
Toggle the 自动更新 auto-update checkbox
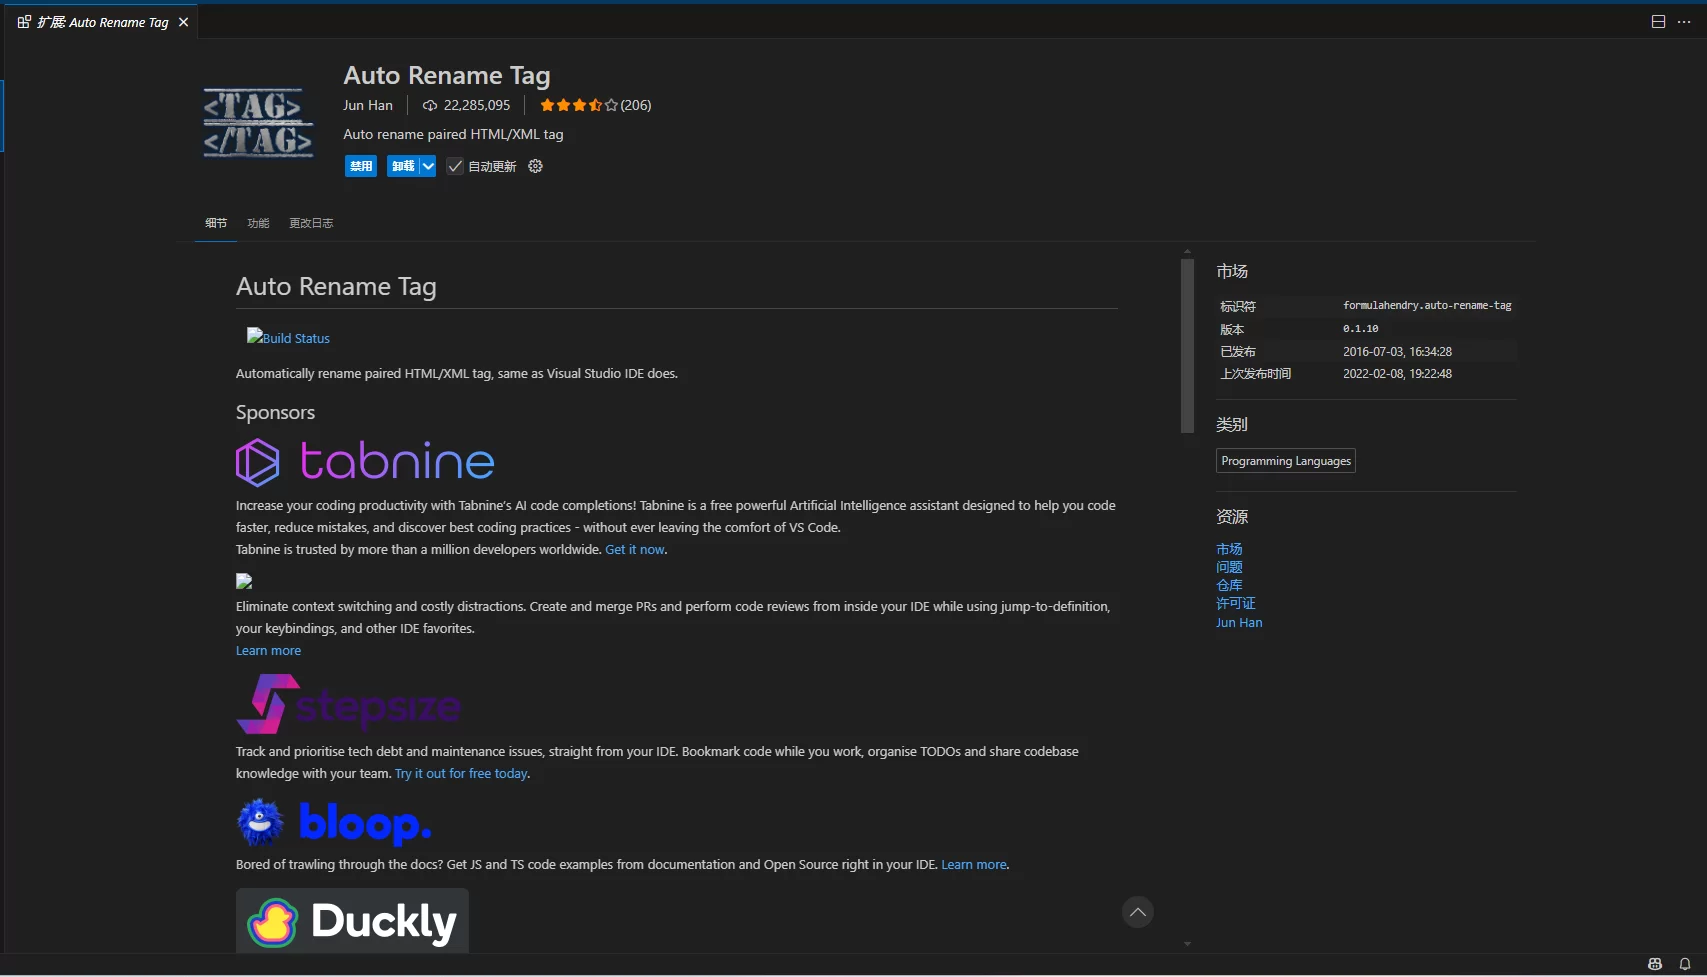click(x=455, y=166)
